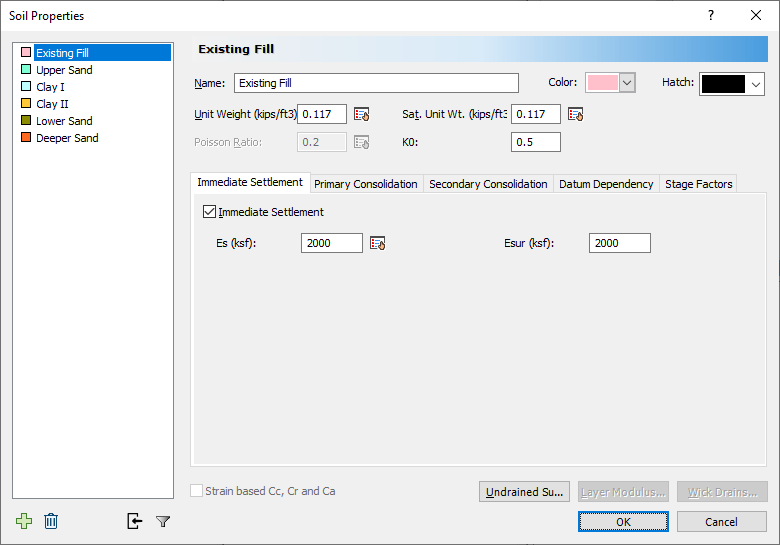Viewport: 780px width, 545px height.
Task: Select Clay I in the soil list
Action: point(50,87)
